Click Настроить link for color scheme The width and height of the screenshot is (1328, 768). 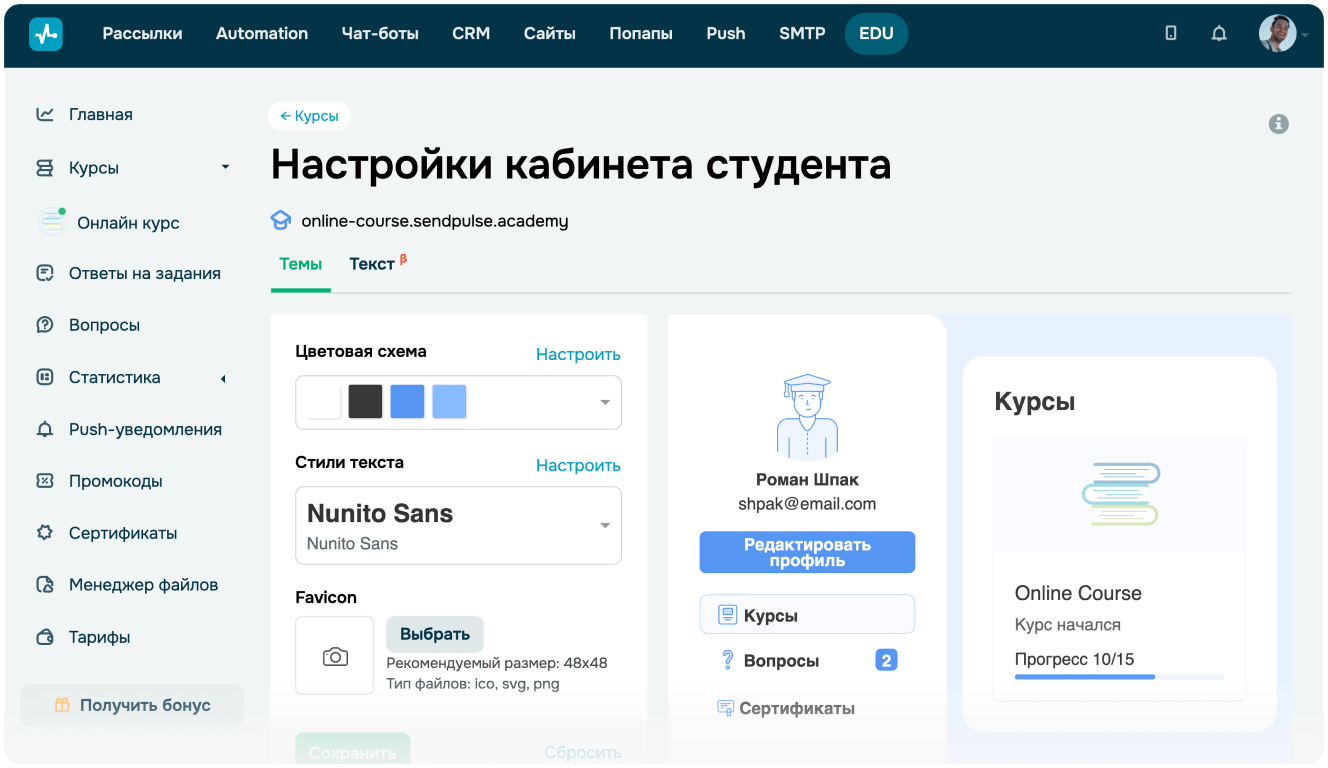[578, 354]
